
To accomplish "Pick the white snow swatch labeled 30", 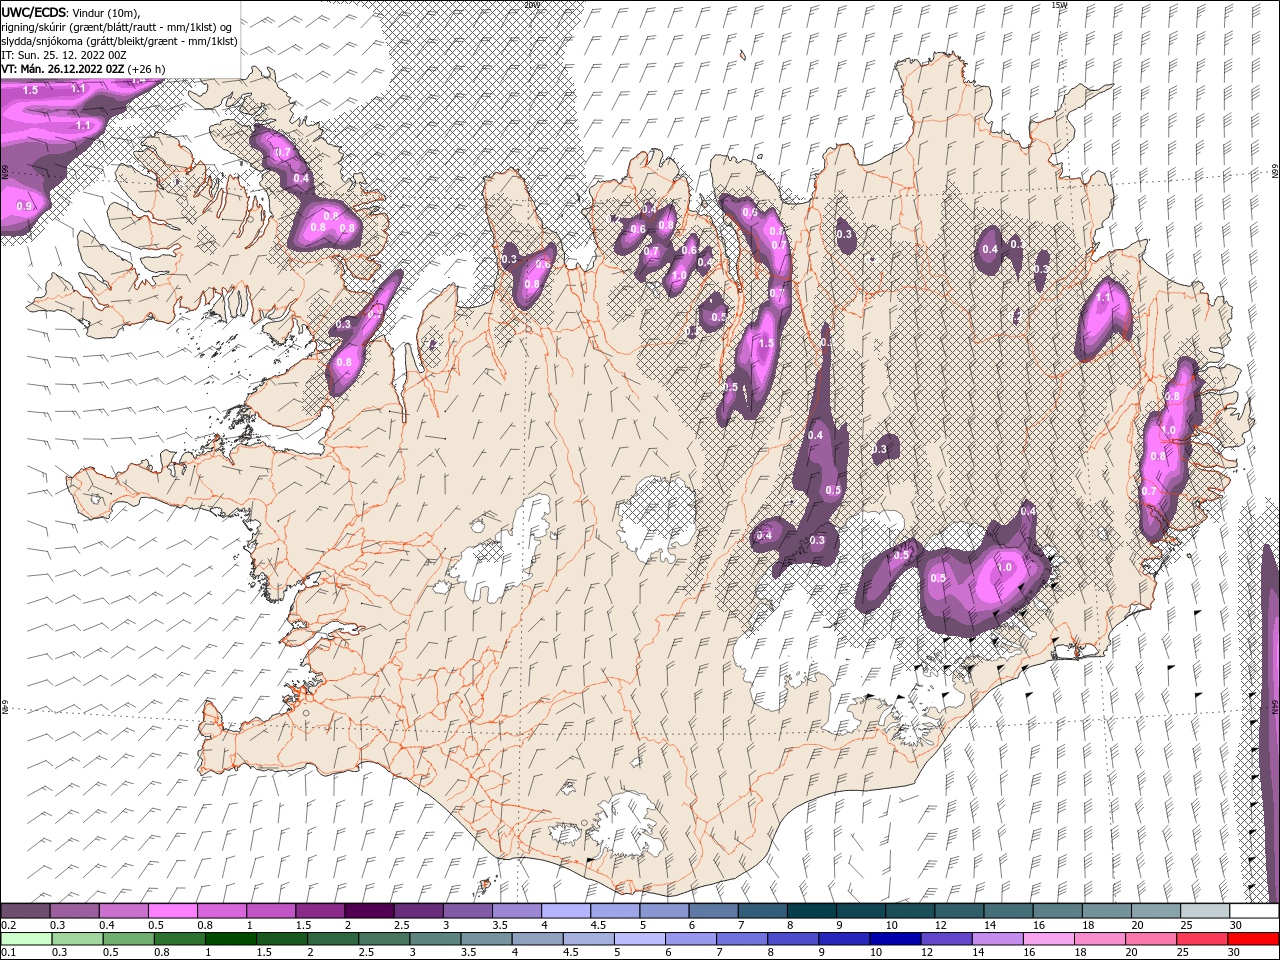I will click(1253, 911).
